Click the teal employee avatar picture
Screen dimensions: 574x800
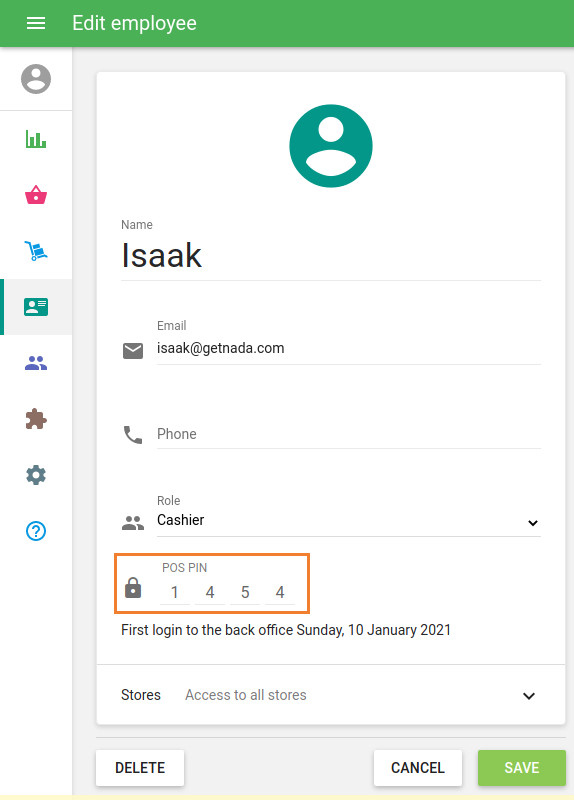click(331, 146)
